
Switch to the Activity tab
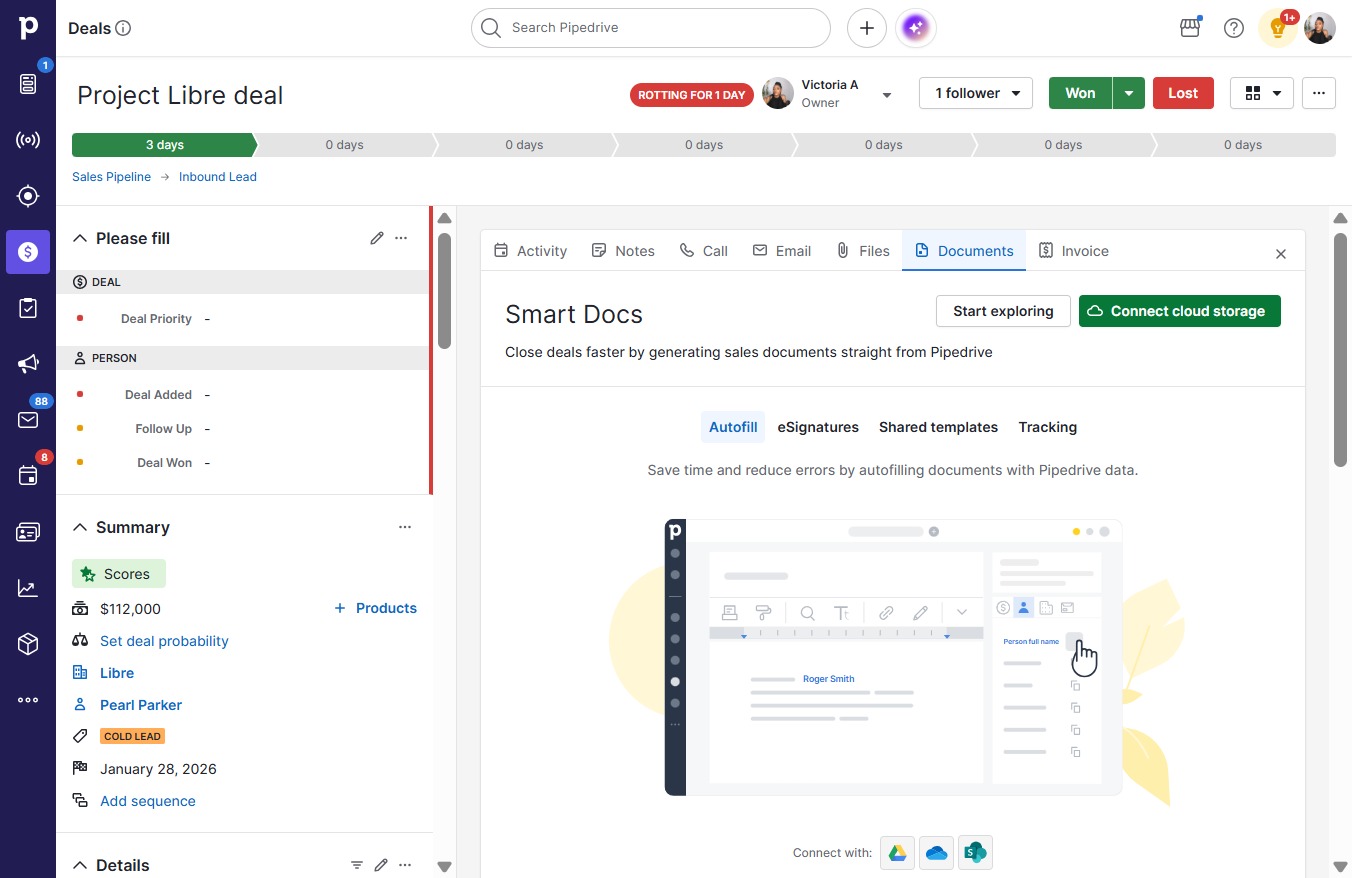pyautogui.click(x=531, y=251)
